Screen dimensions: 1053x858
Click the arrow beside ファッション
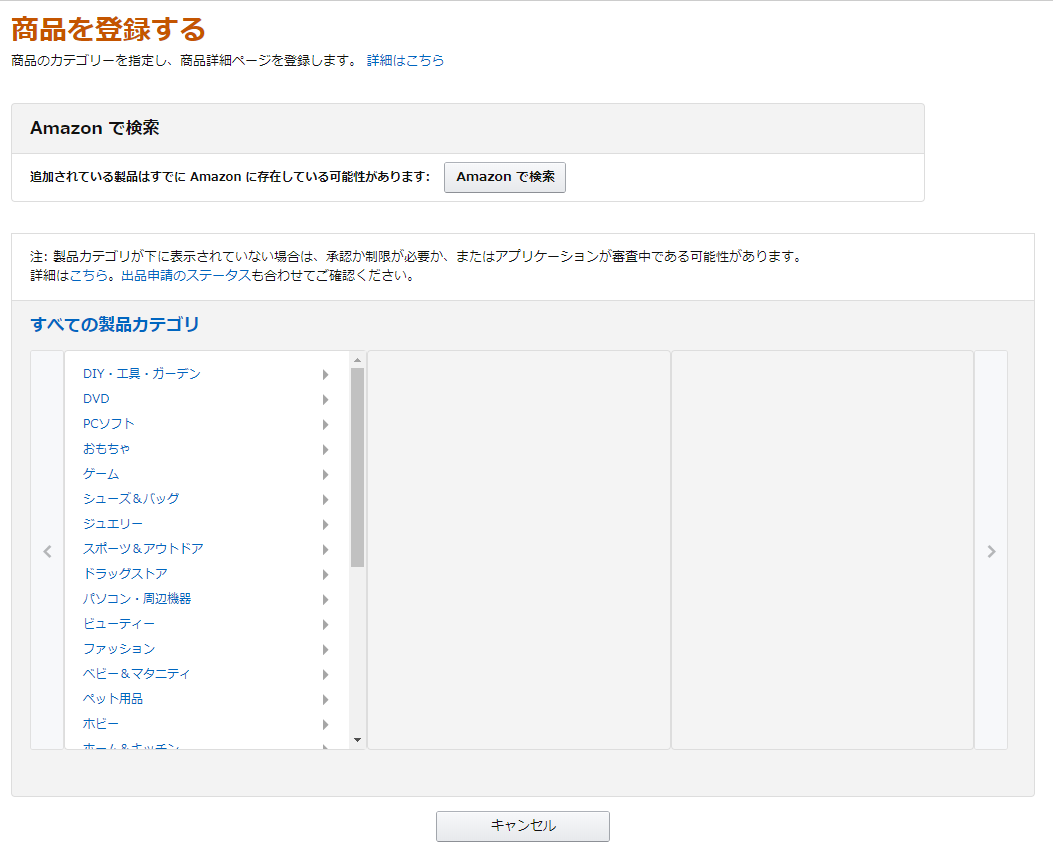[x=326, y=650]
